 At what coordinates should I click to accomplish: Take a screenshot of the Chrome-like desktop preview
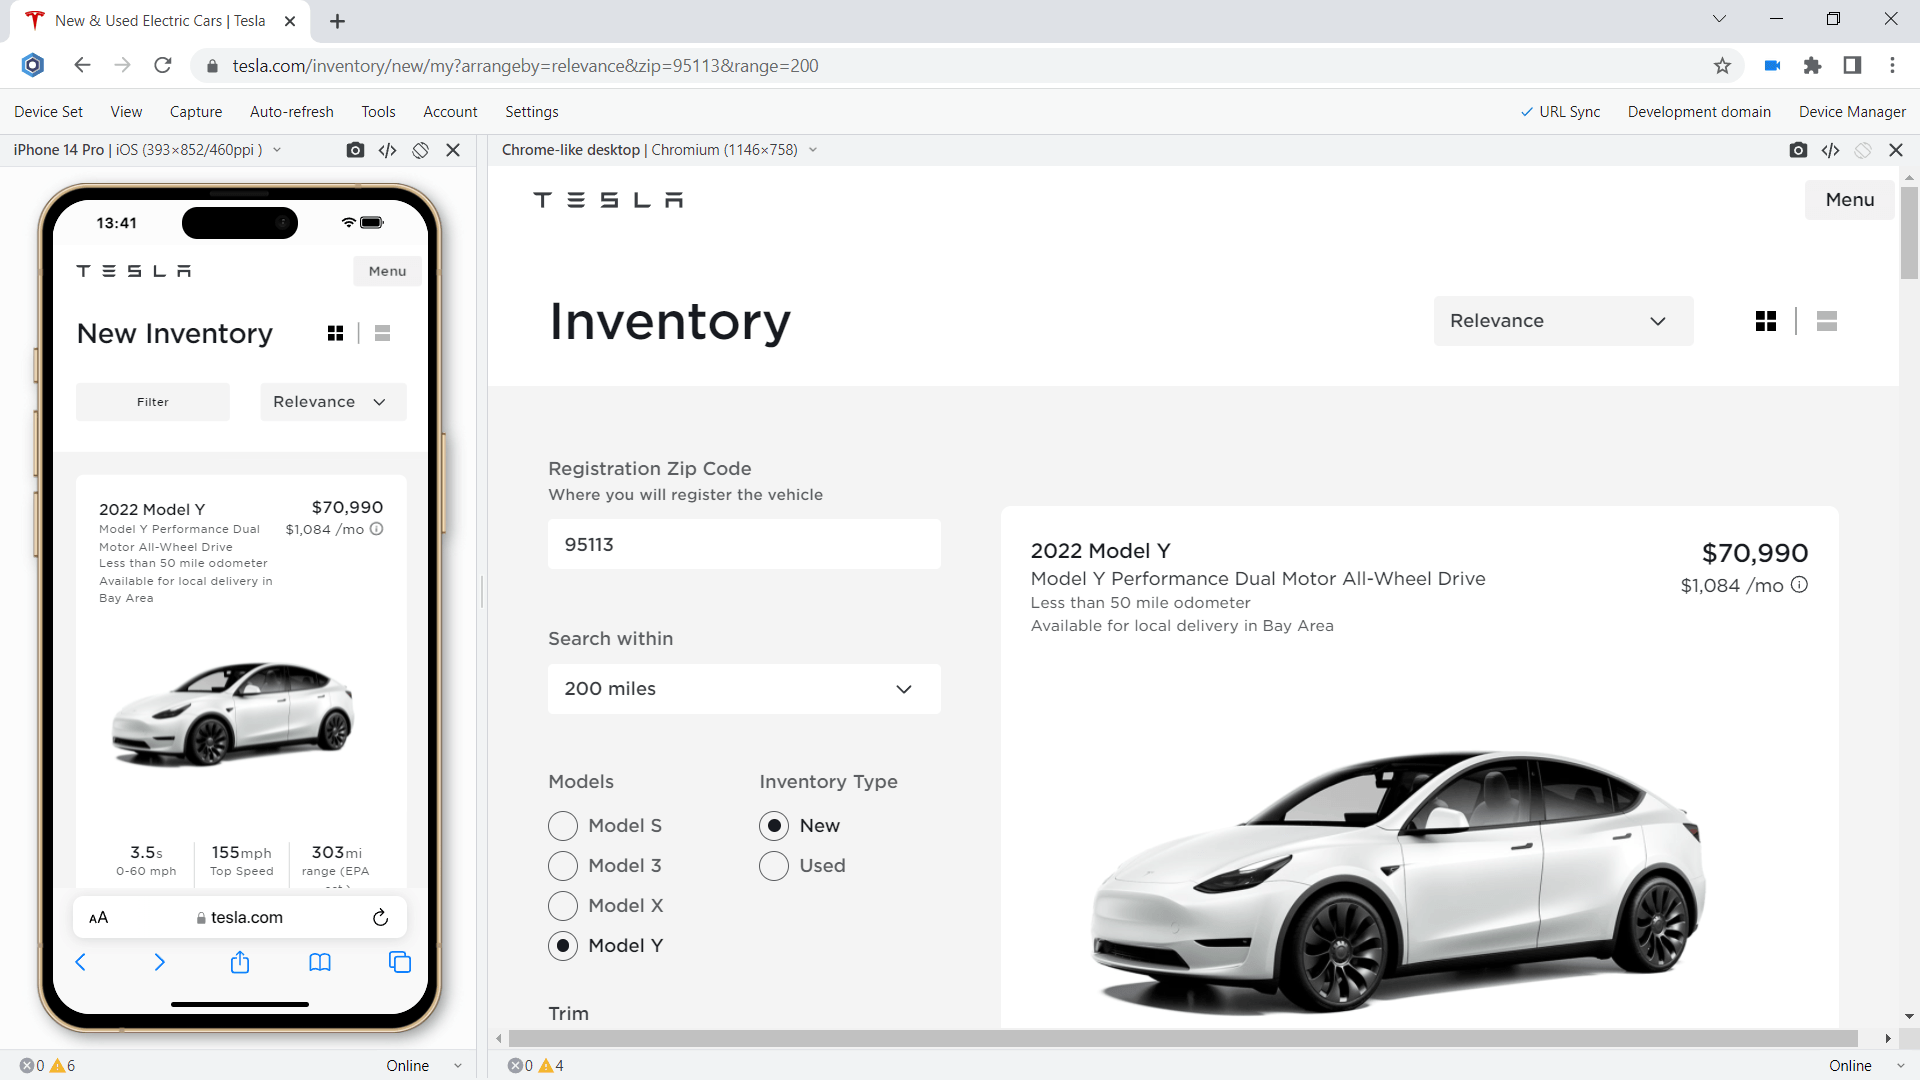1799,150
